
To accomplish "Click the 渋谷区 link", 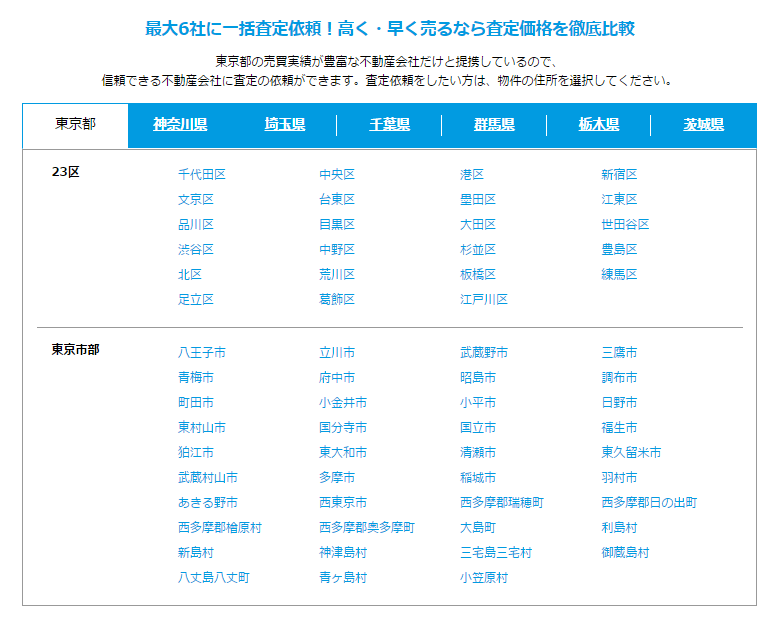I will (195, 249).
